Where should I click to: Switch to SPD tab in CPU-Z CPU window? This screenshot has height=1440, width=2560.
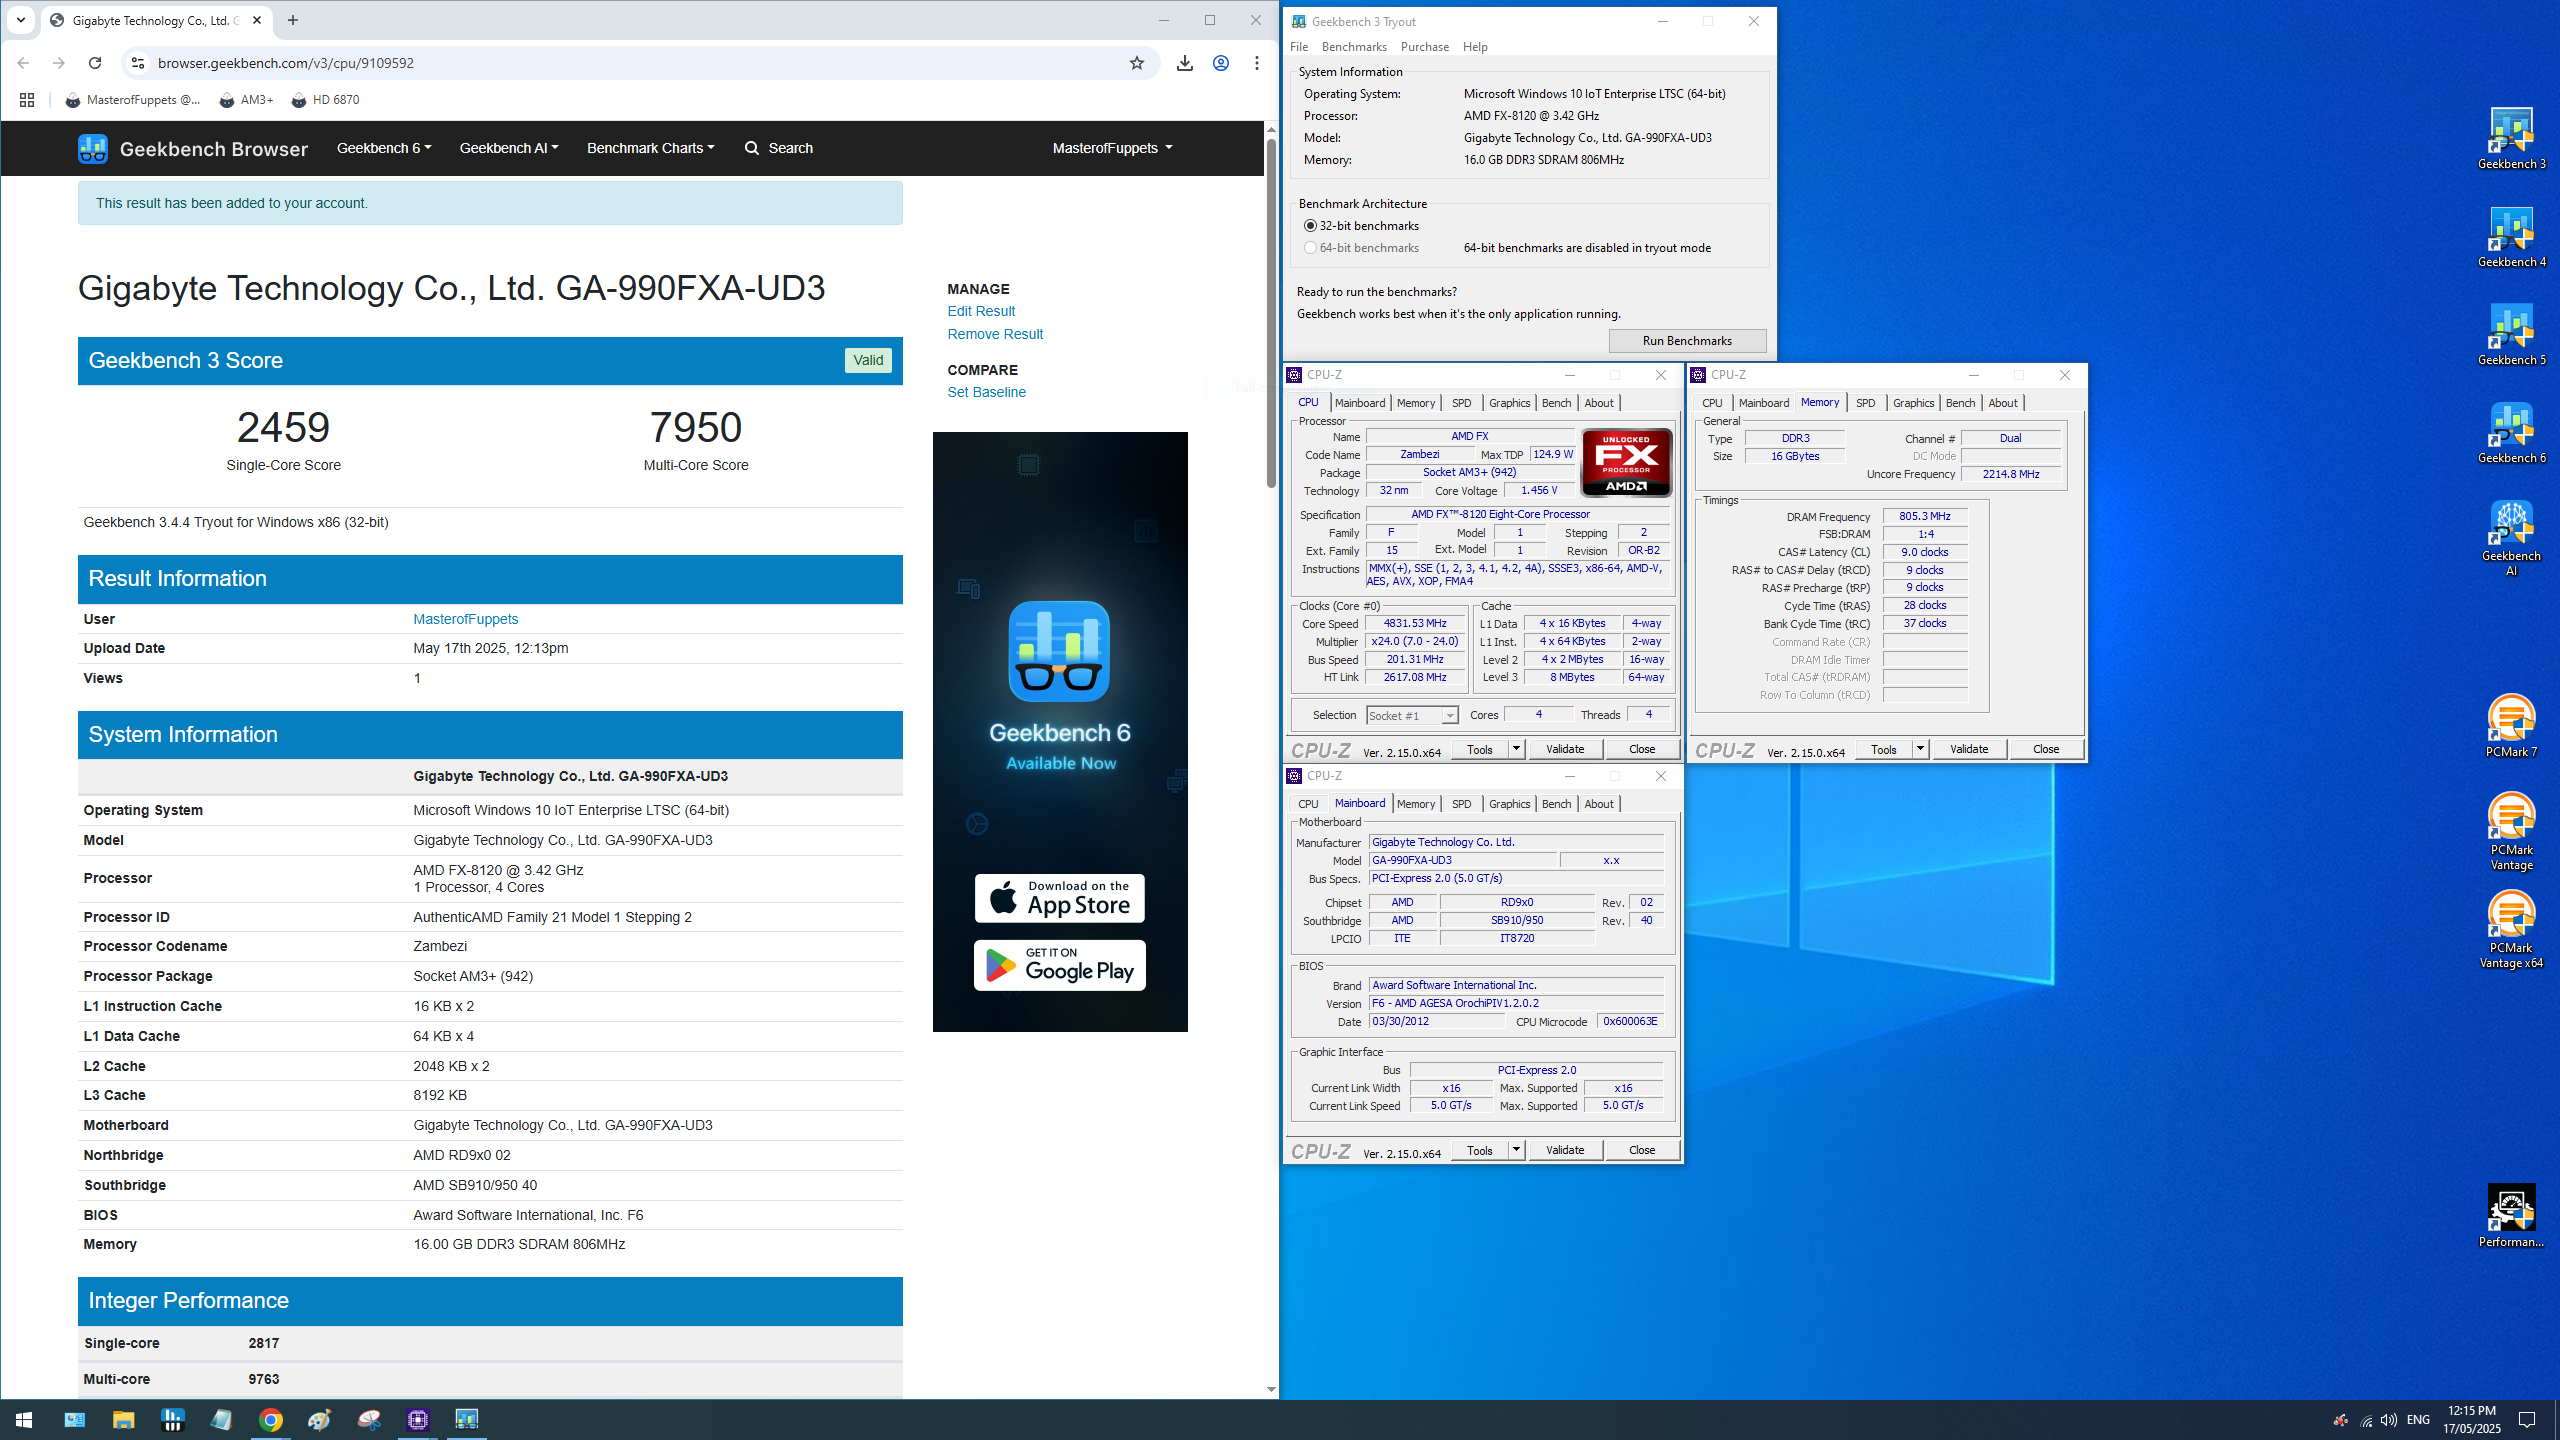pyautogui.click(x=1461, y=403)
